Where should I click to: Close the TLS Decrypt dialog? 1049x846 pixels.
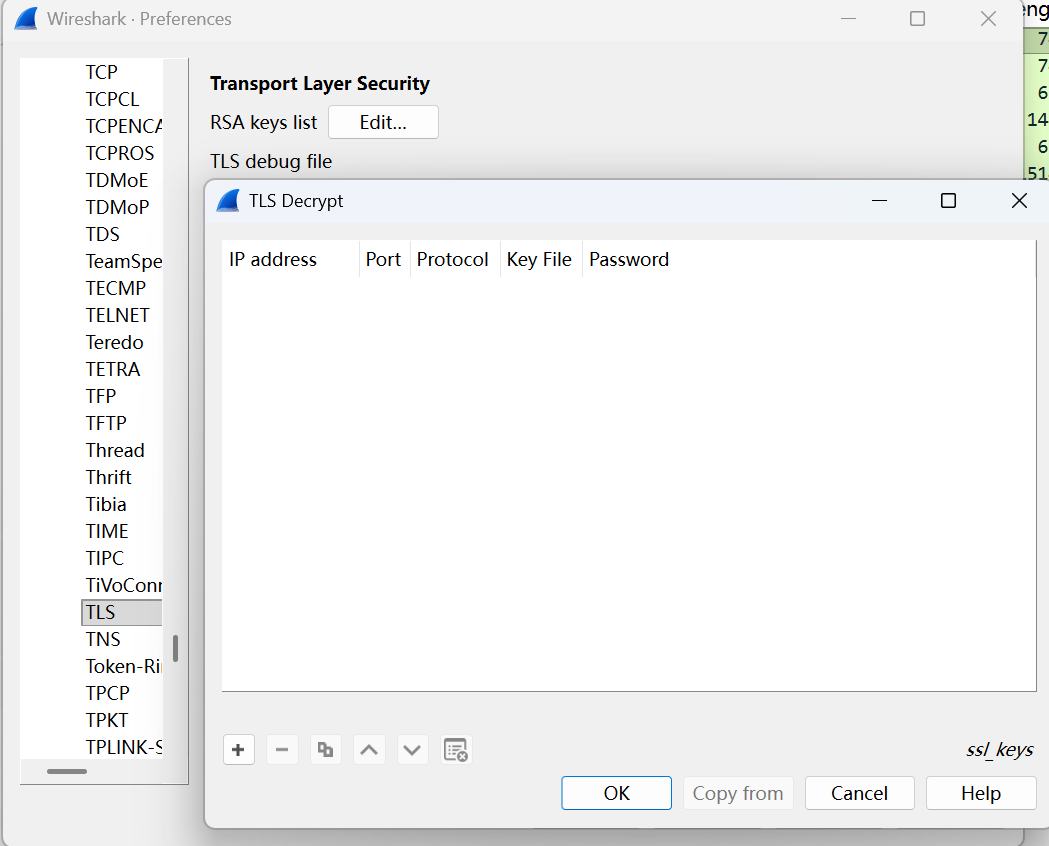pos(1019,201)
